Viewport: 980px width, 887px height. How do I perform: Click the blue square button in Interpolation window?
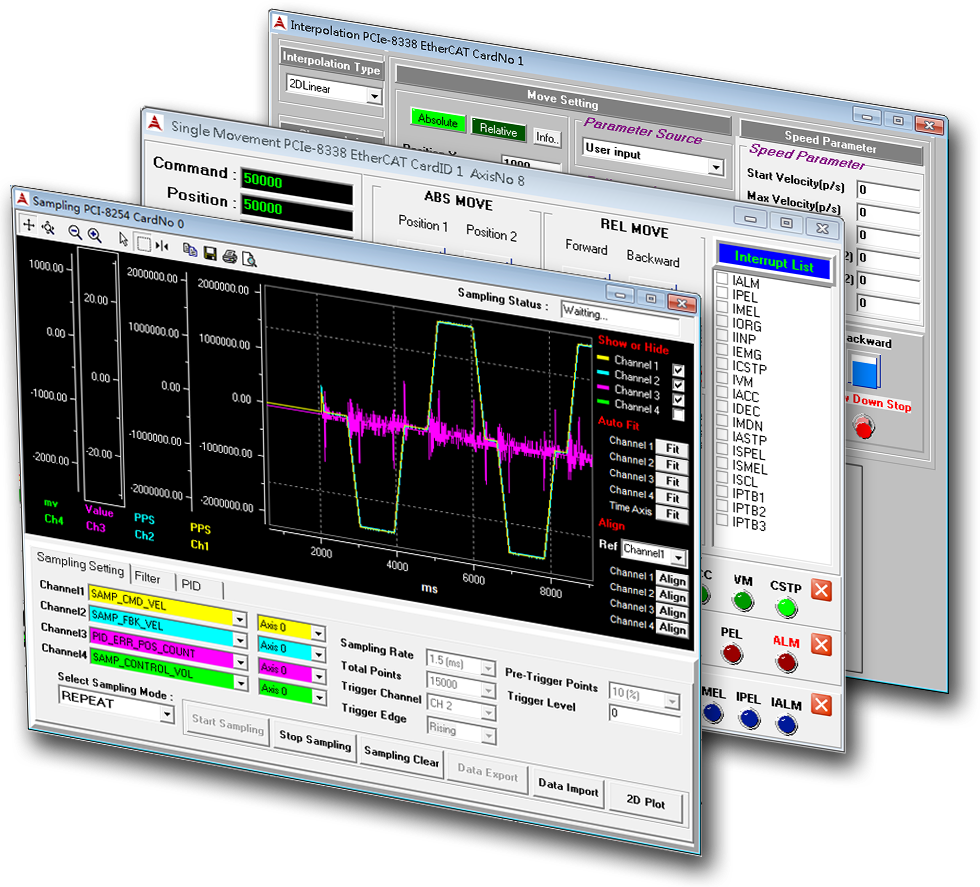pyautogui.click(x=866, y=373)
